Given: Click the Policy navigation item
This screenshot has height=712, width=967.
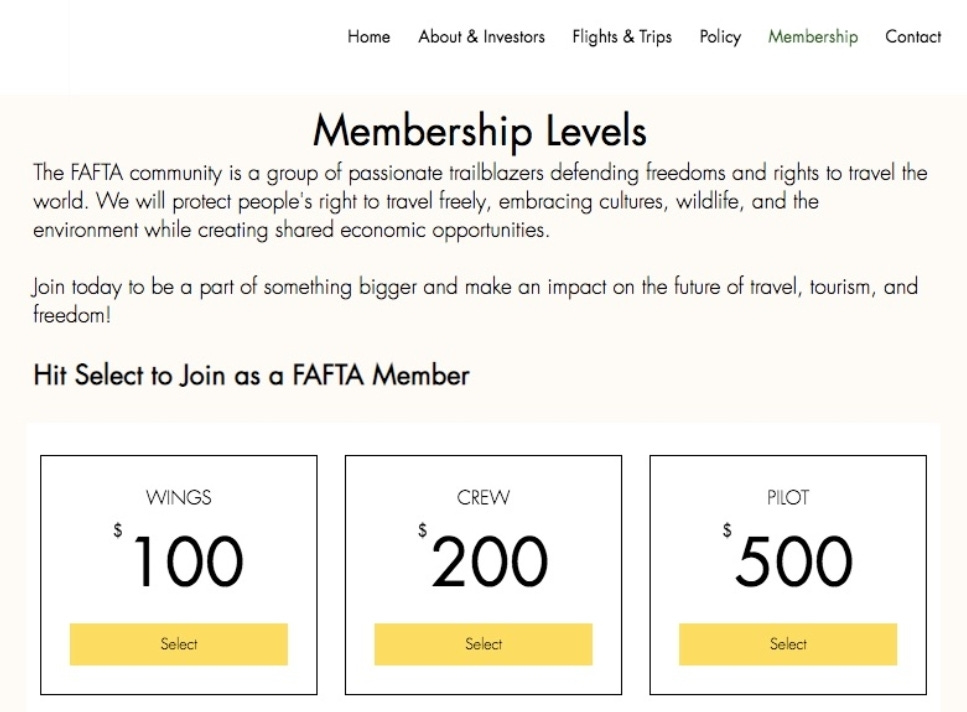Looking at the screenshot, I should pos(720,37).
